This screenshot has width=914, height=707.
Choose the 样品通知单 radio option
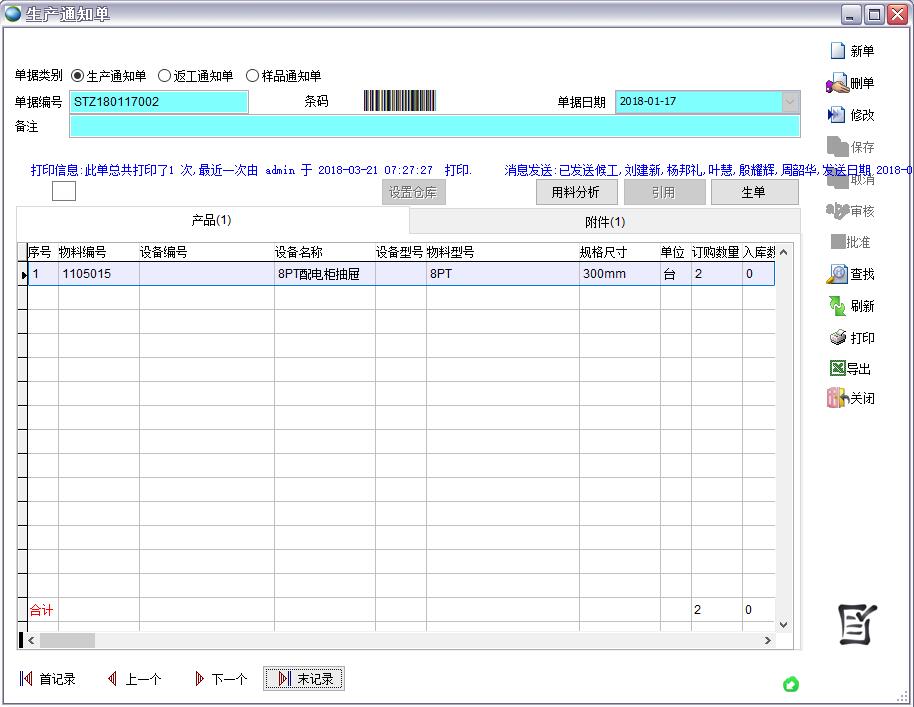252,76
